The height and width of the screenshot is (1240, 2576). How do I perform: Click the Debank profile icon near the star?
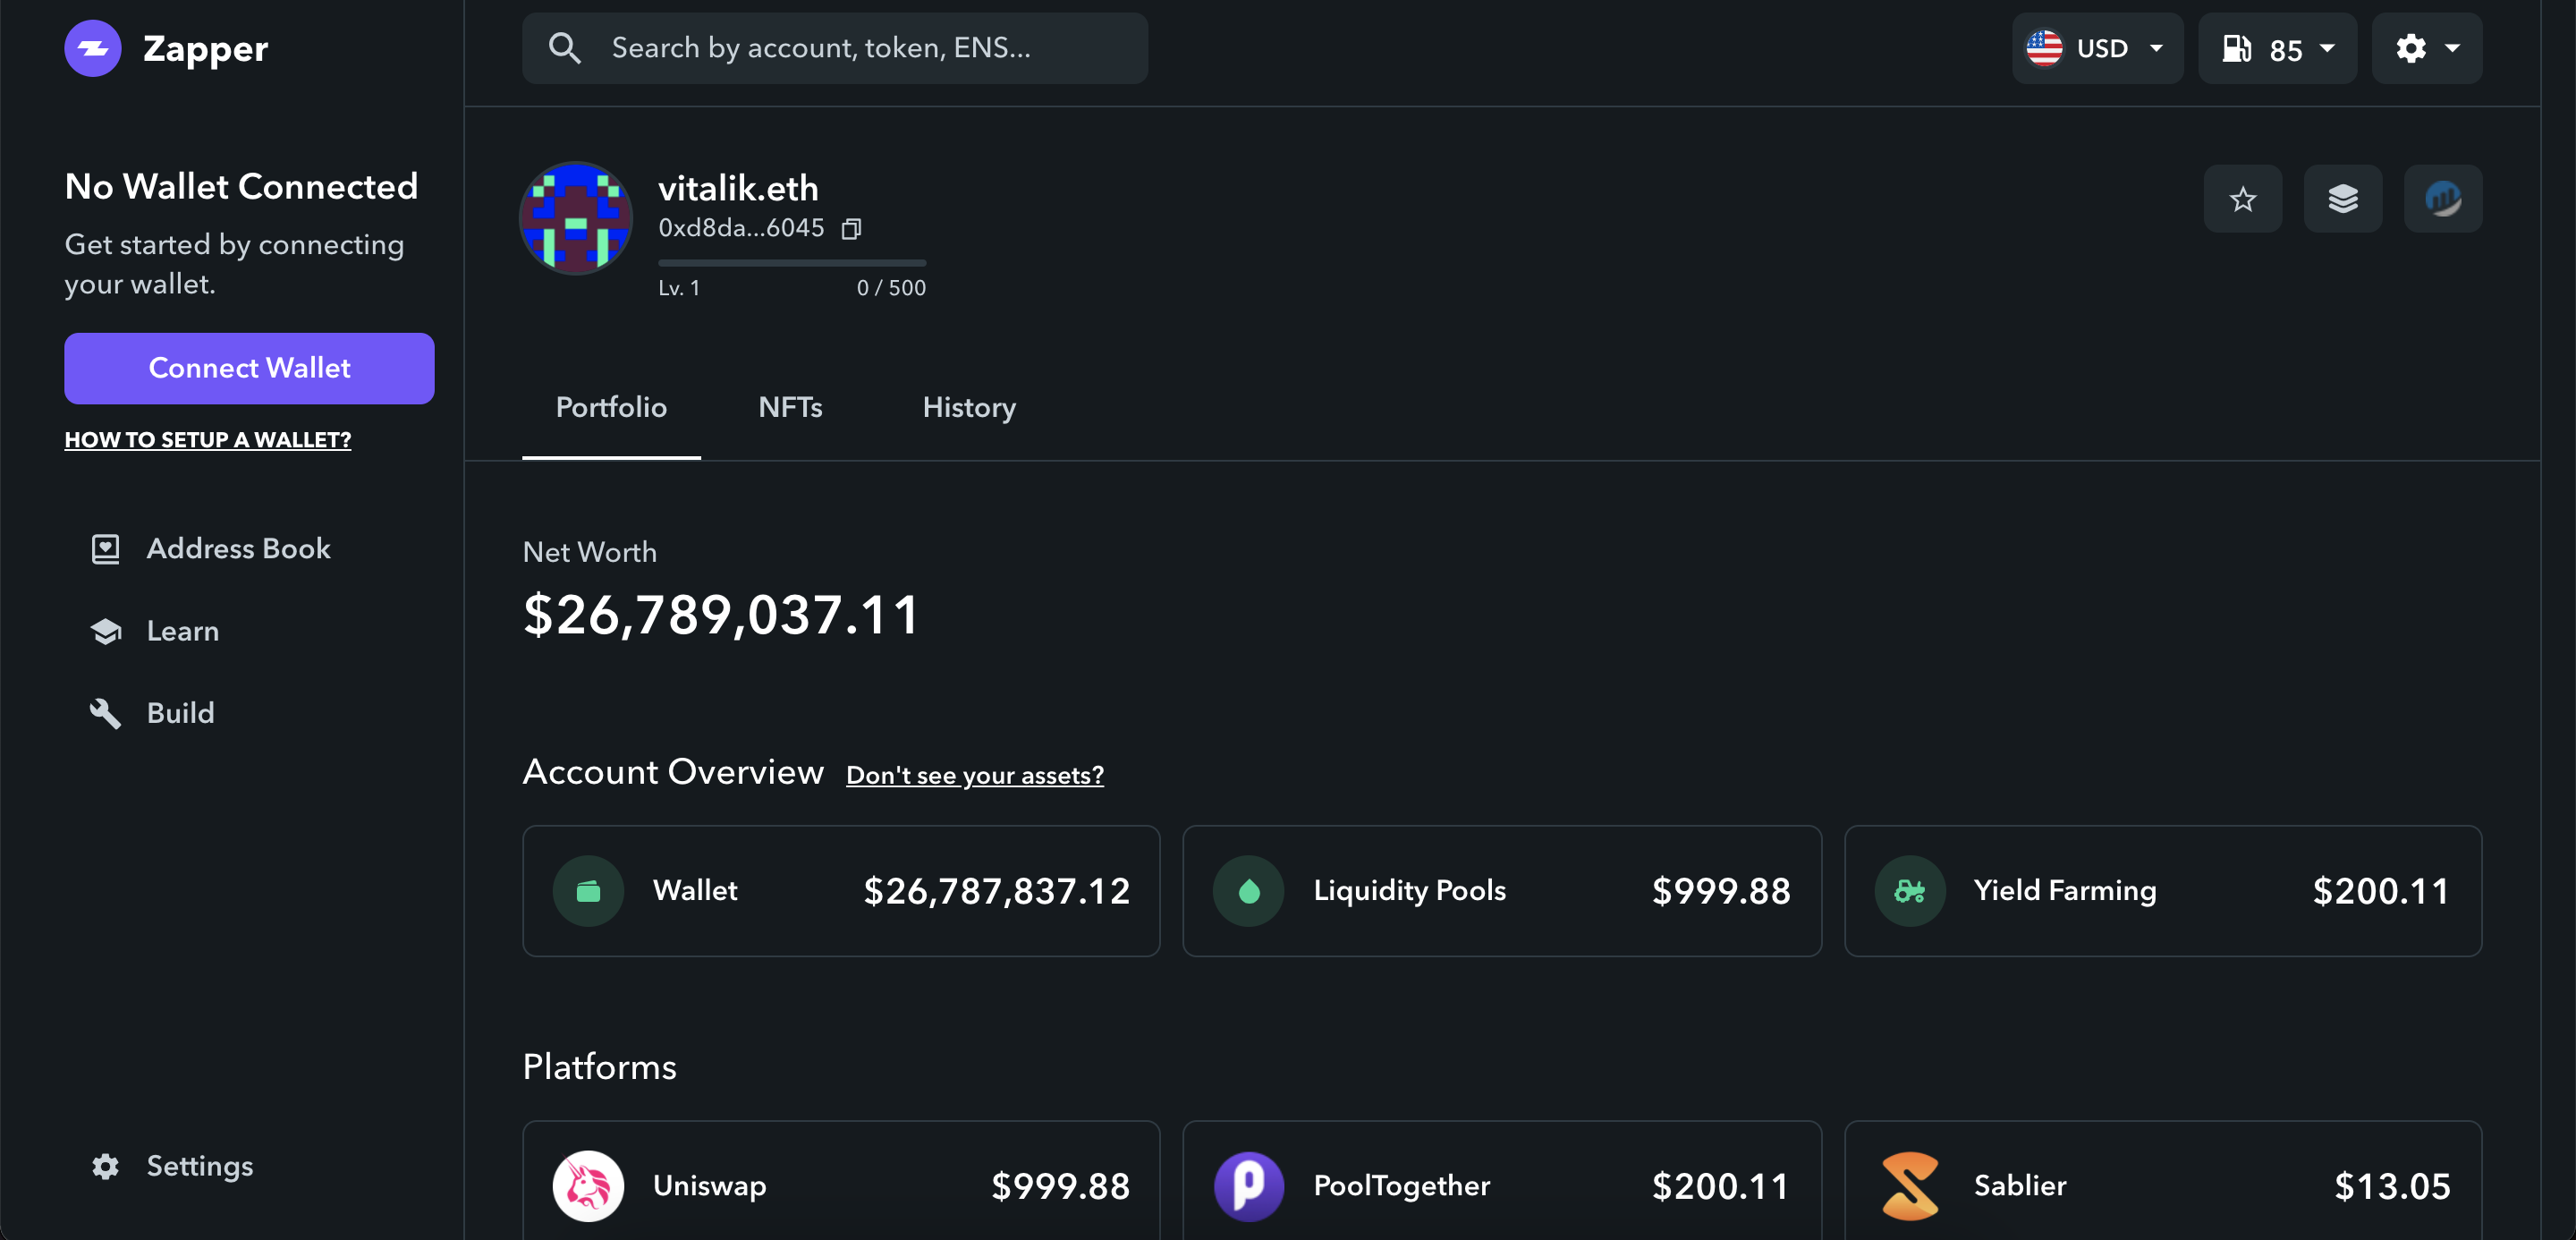point(2443,199)
